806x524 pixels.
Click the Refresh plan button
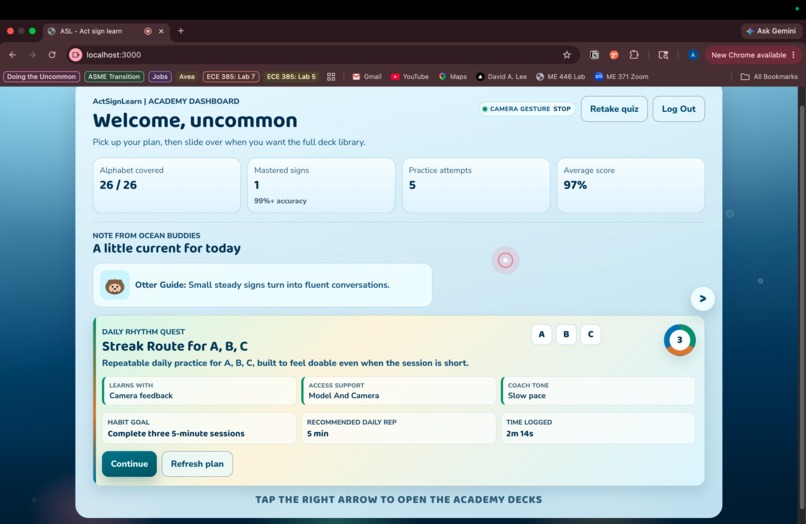pyautogui.click(x=197, y=464)
